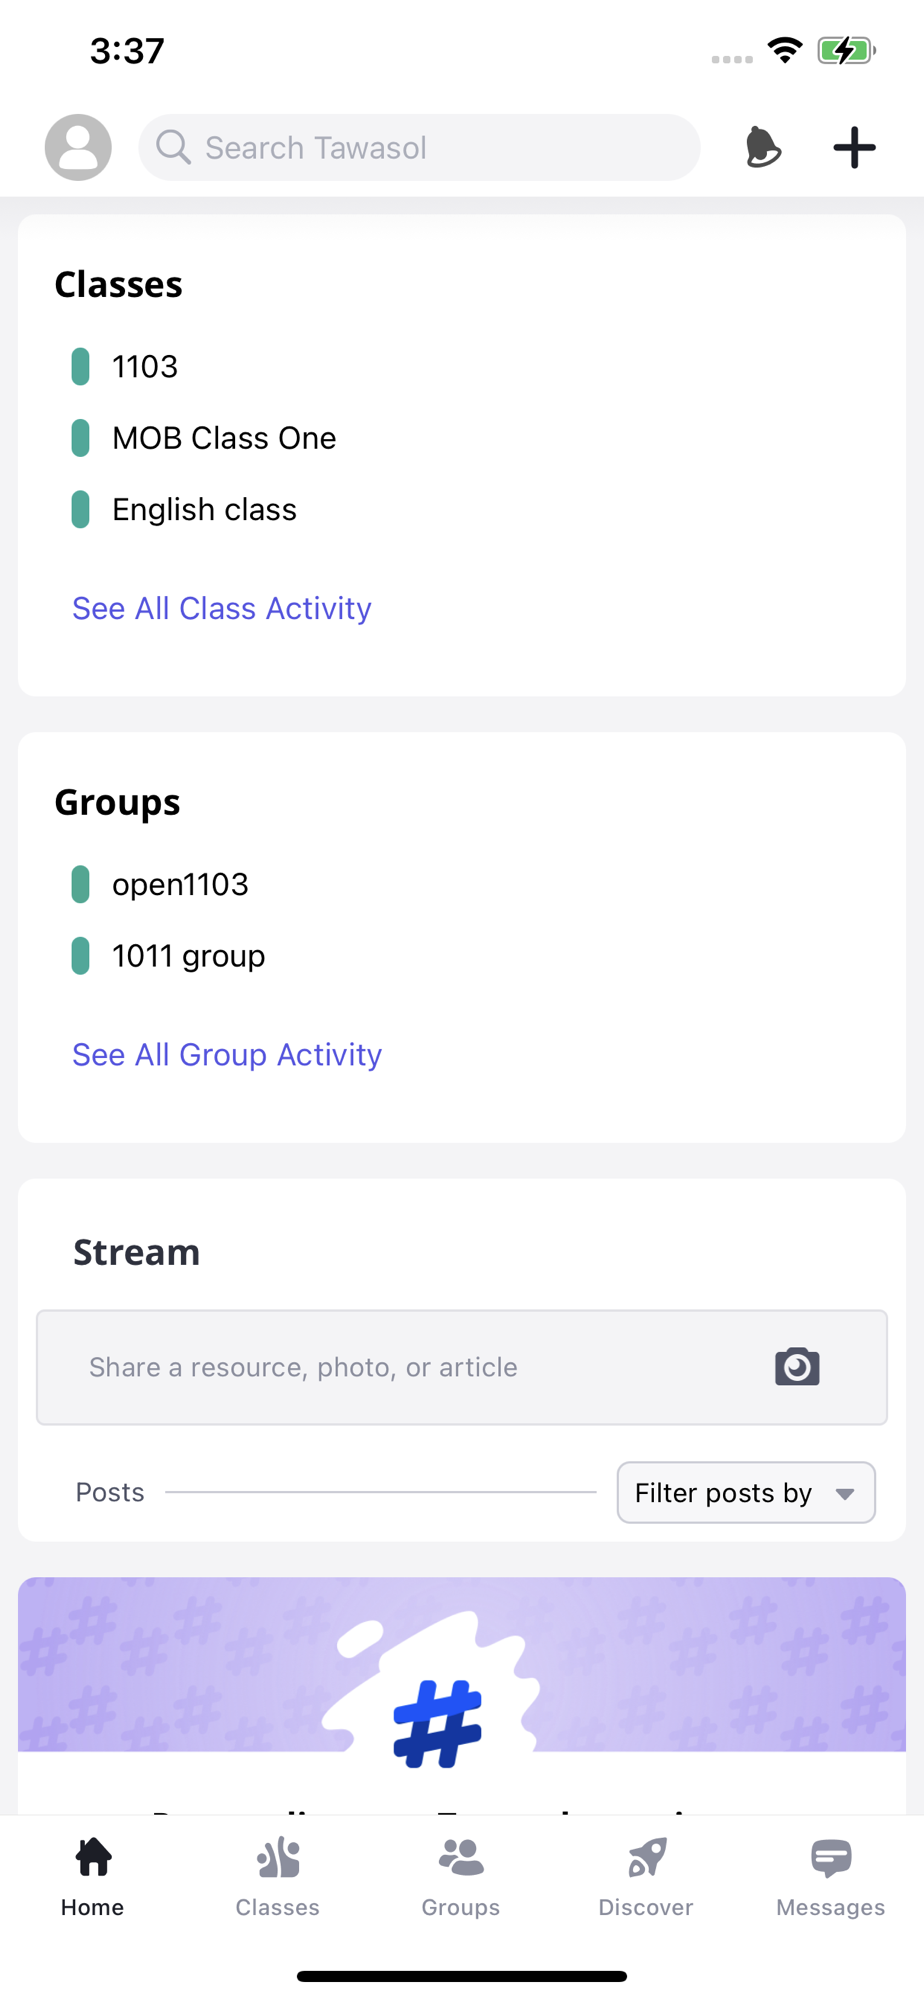
Task: Tap the camera icon in share box
Action: pos(797,1366)
